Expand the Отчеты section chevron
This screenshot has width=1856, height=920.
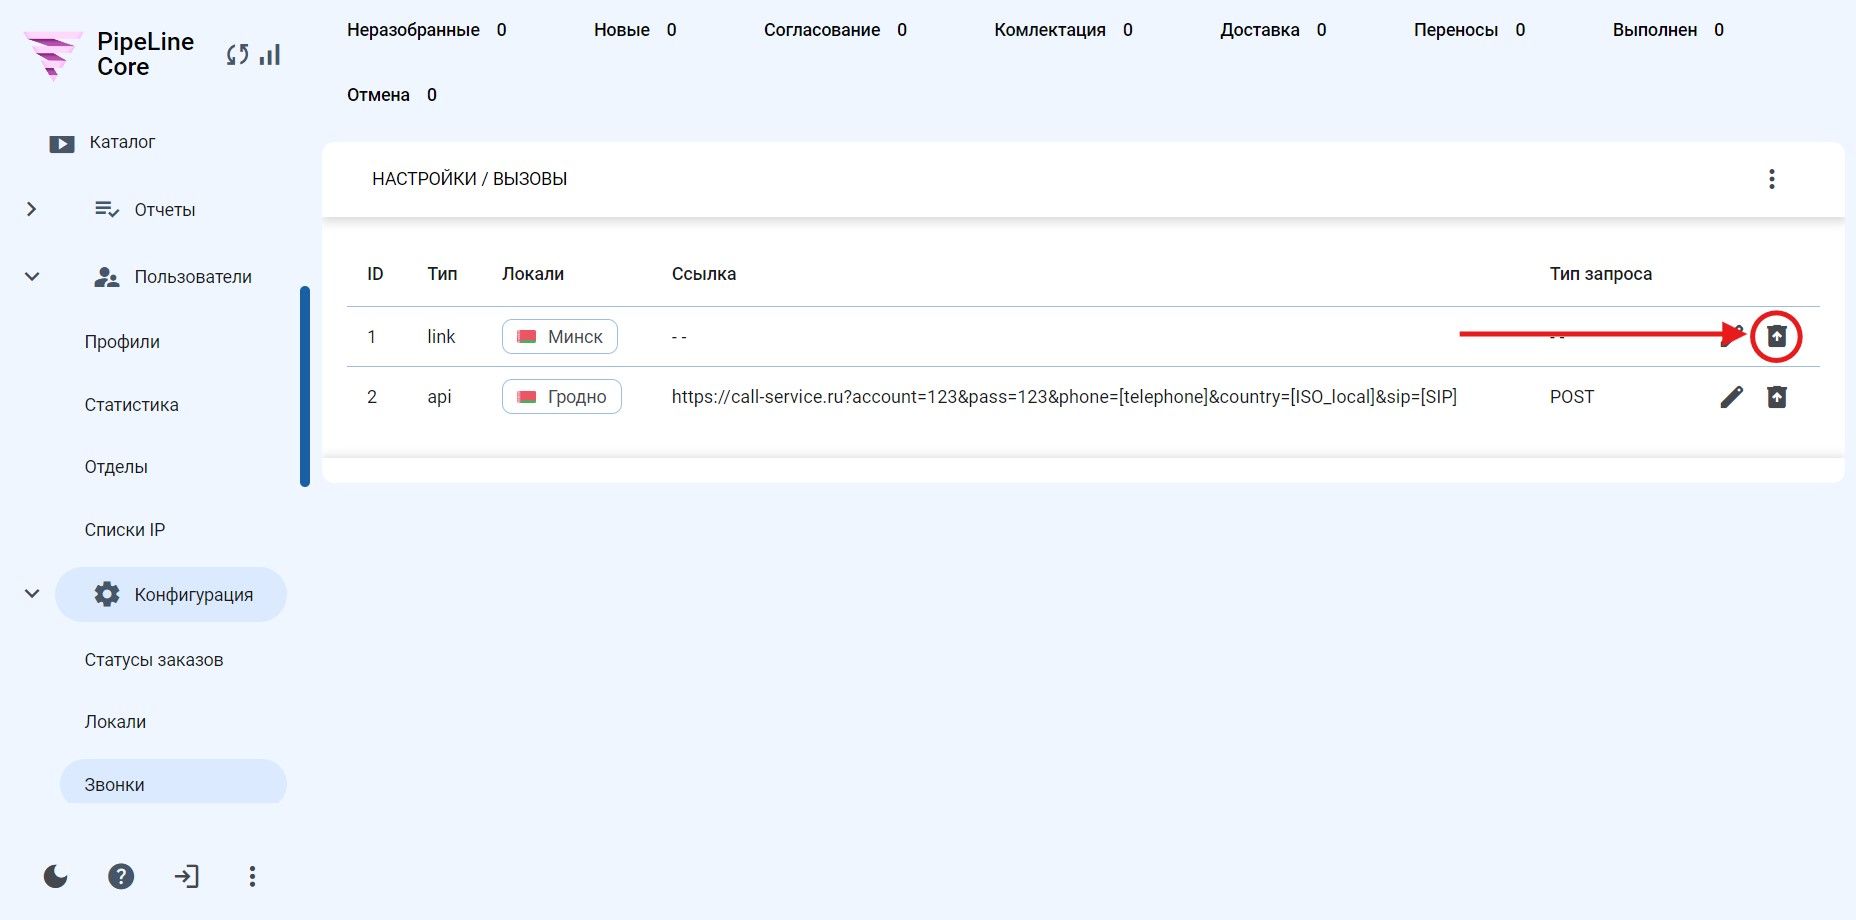[32, 209]
